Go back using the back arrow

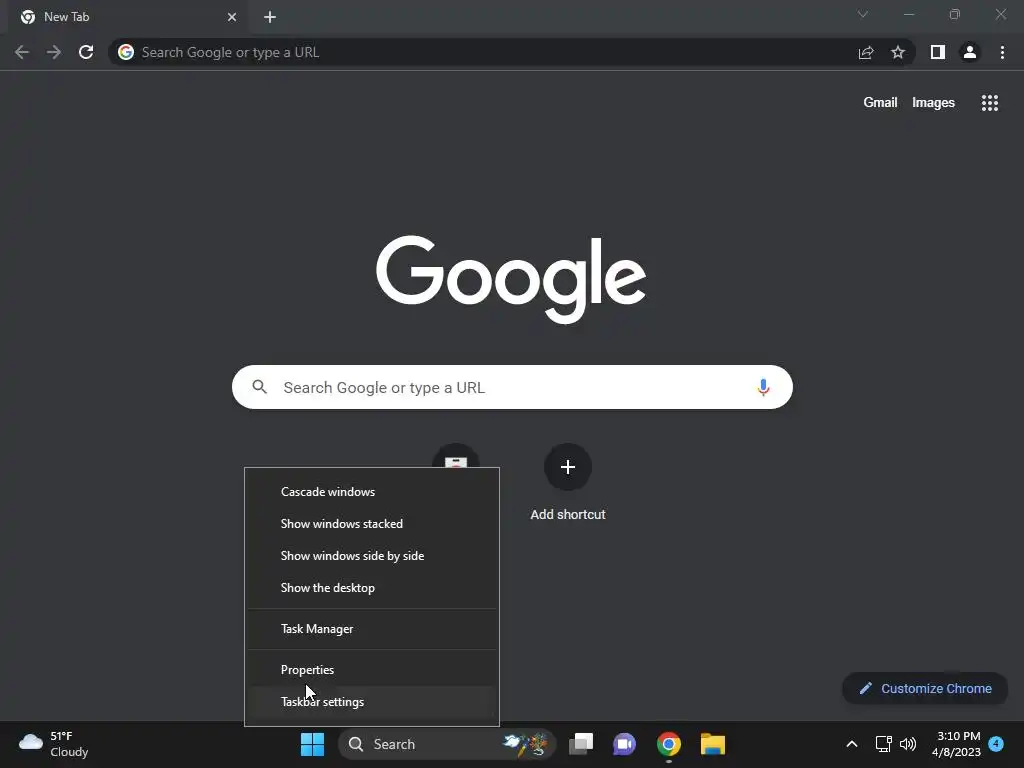[22, 52]
